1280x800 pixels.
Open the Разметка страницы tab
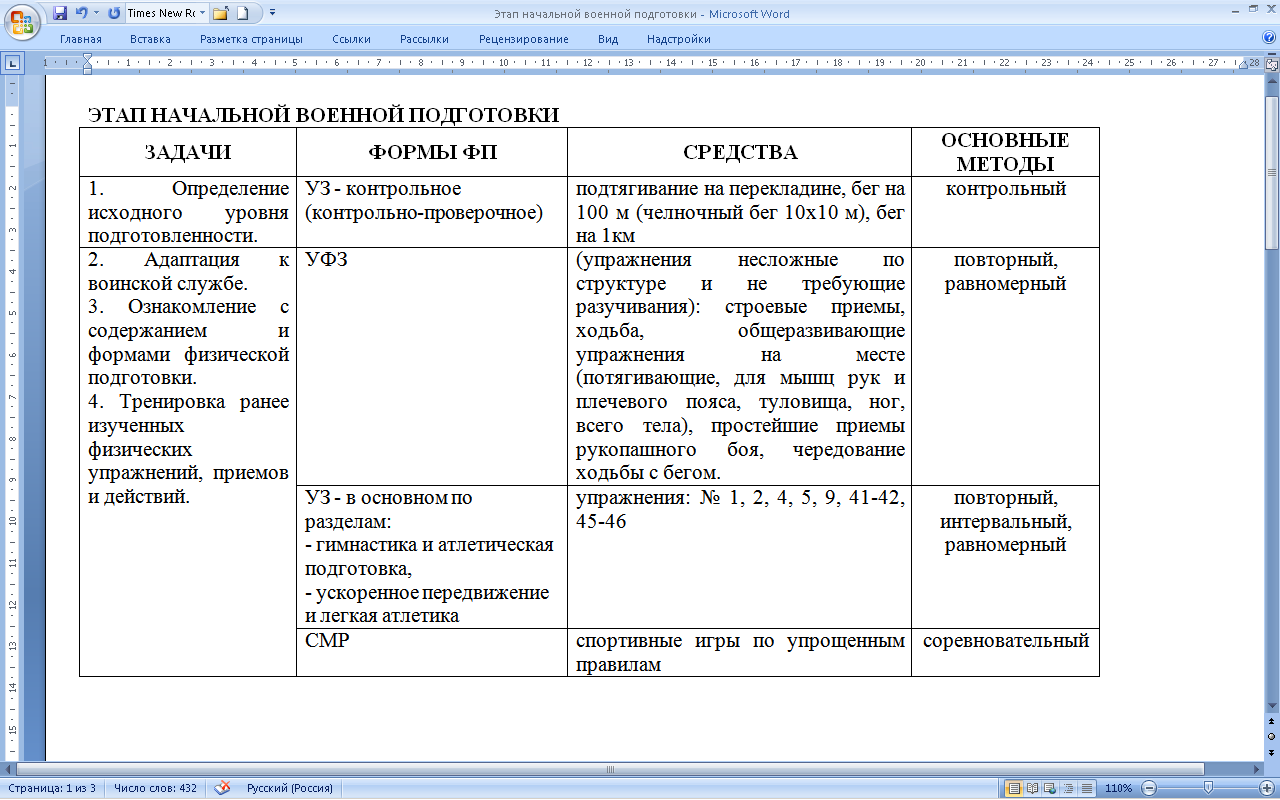[x=251, y=39]
